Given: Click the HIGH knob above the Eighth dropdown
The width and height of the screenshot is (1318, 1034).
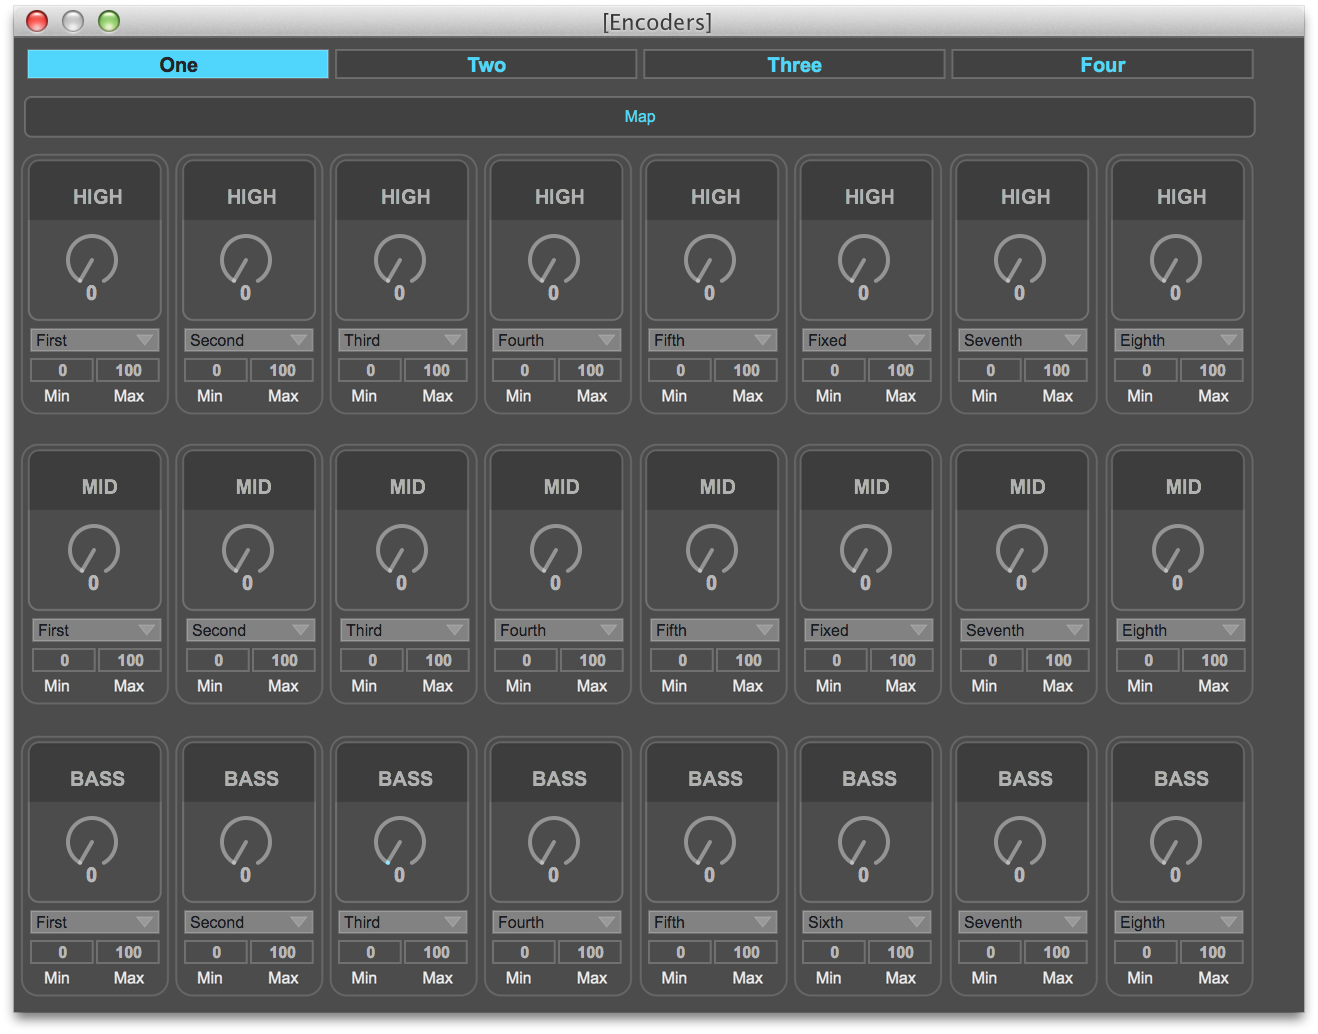Looking at the screenshot, I should click(1176, 260).
